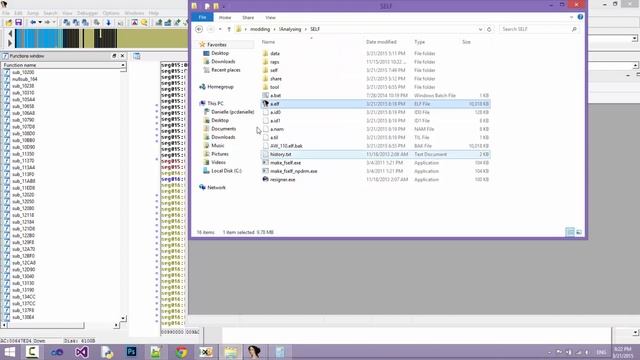Expand the Explorer ribbon chevron
Viewport: 640px width, 360px height.
click(x=571, y=17)
